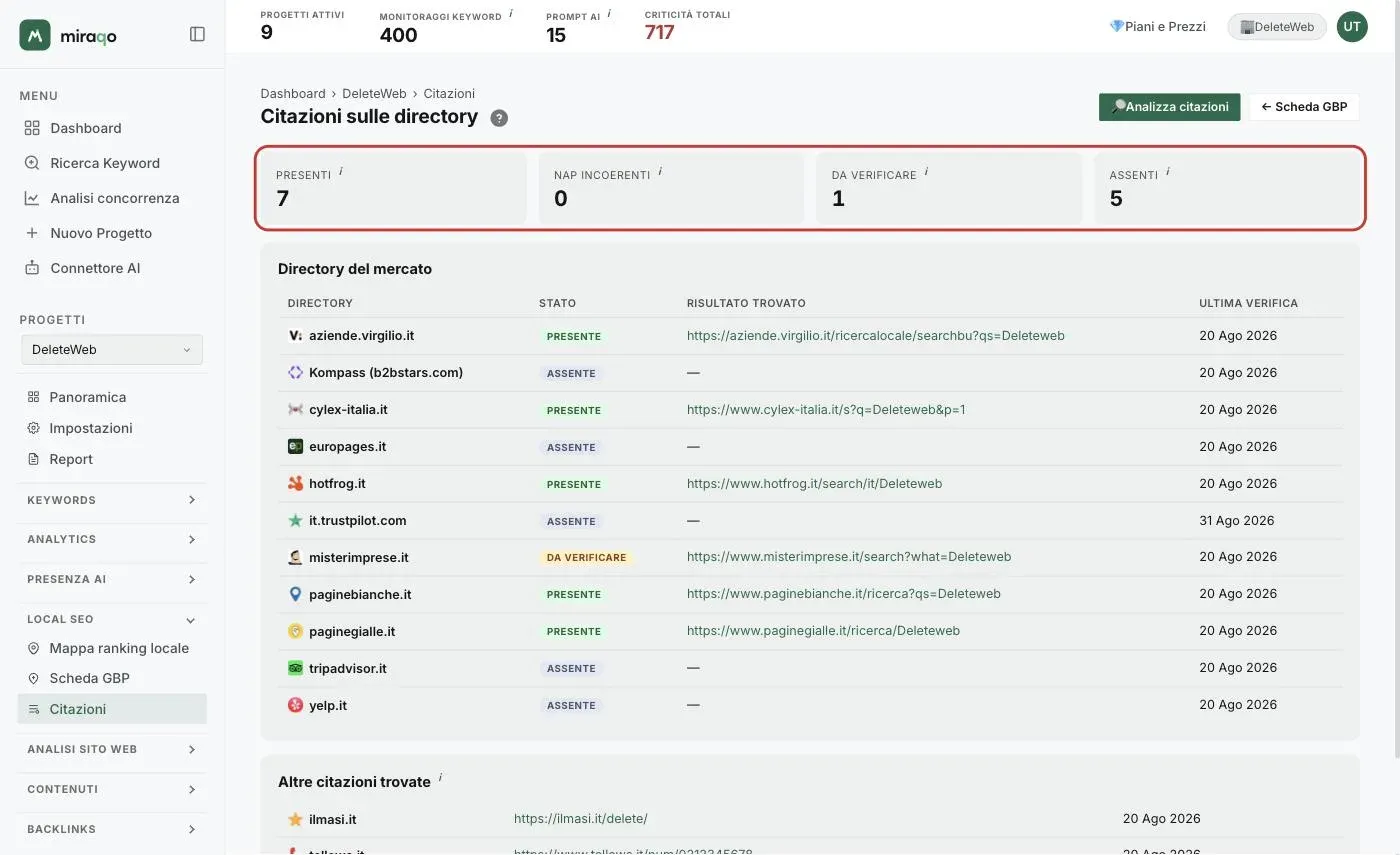
Task: Open the DeleteWeb account pill in header
Action: [x=1277, y=27]
